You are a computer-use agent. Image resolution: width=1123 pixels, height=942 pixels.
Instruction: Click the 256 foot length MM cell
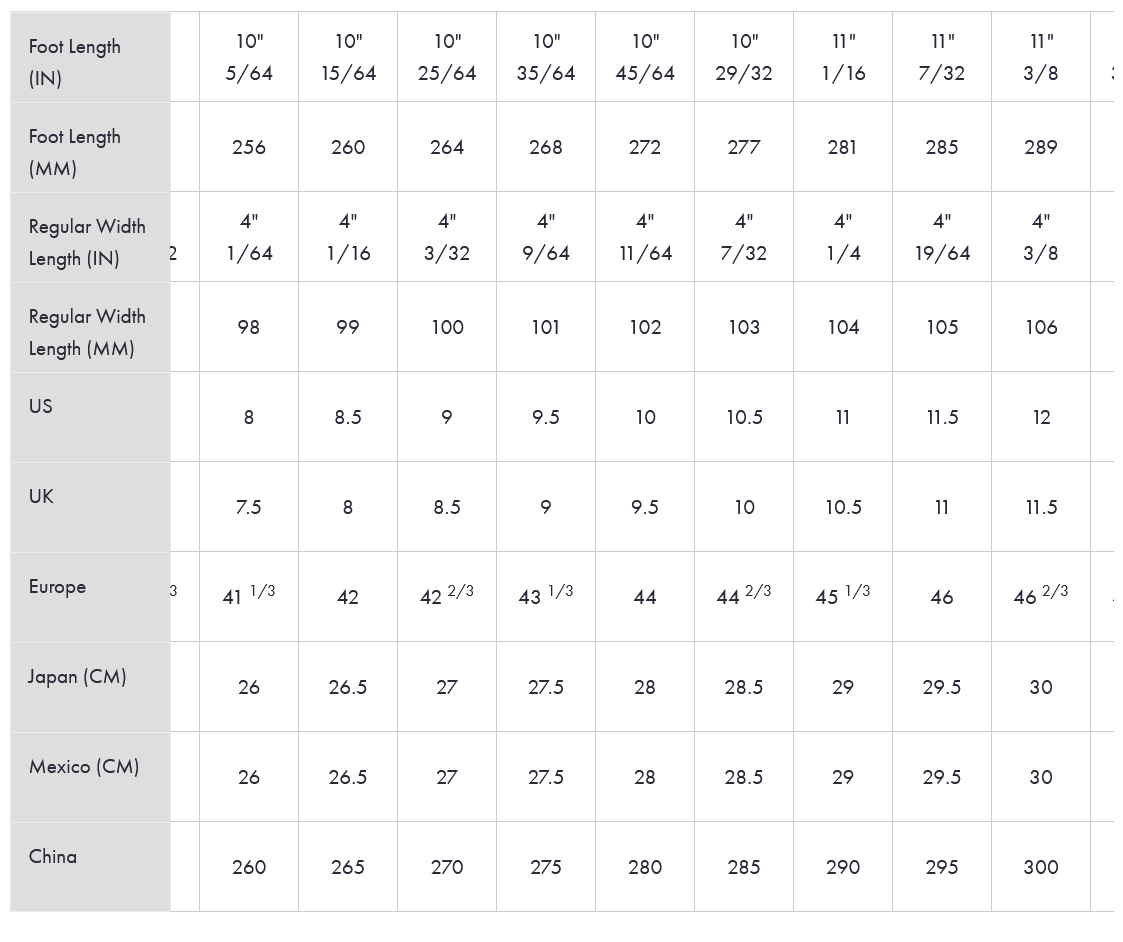point(249,147)
